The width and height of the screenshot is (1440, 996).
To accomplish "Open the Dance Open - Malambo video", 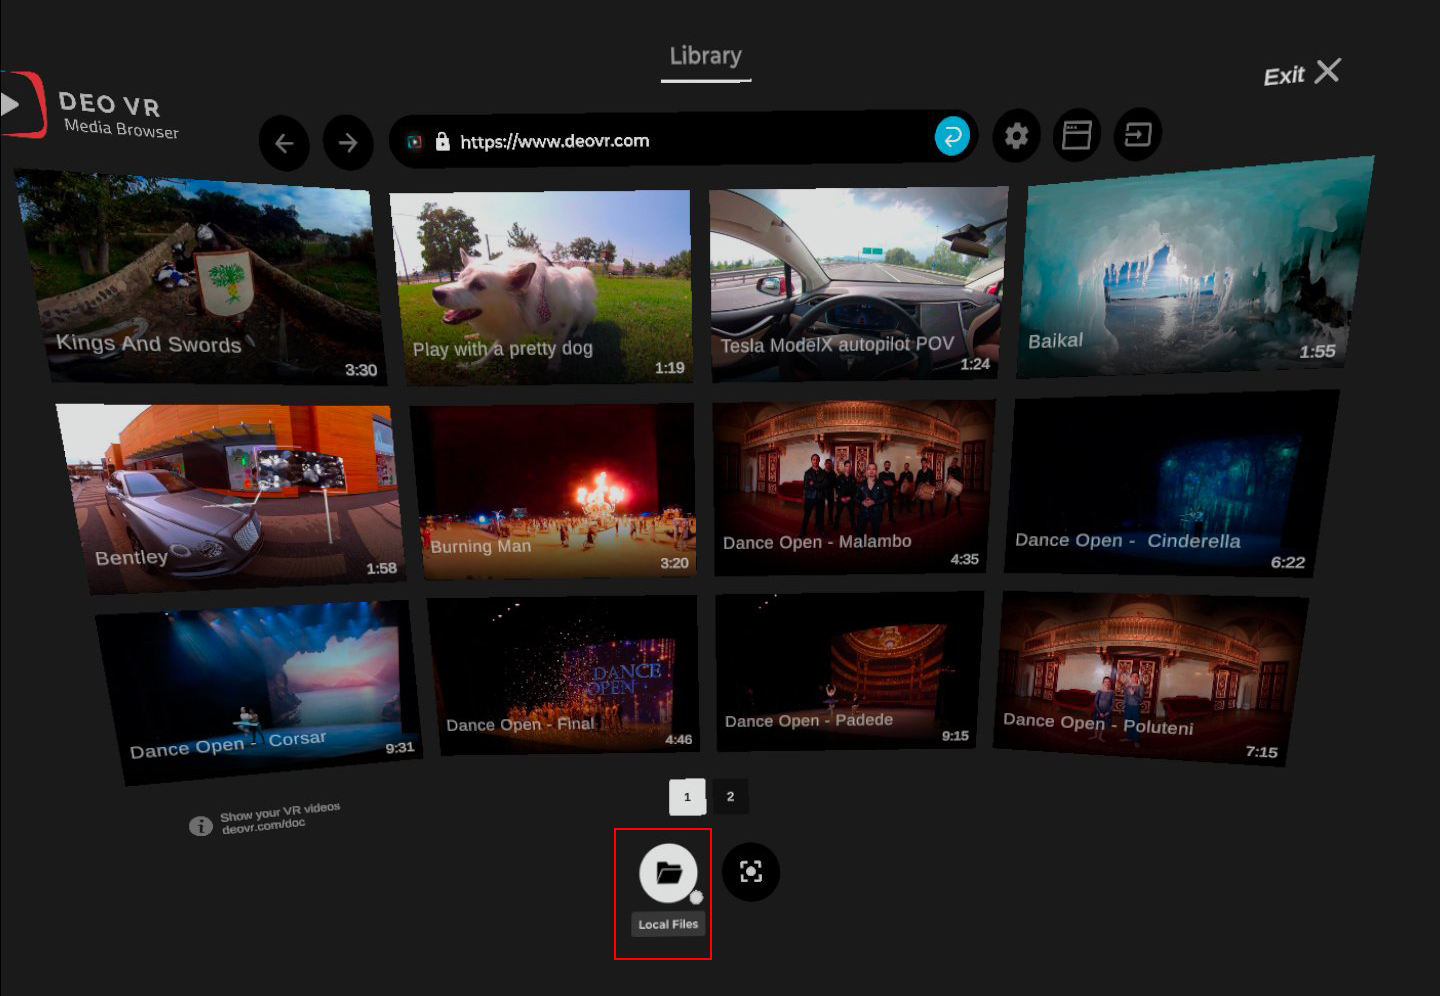I will [x=852, y=487].
